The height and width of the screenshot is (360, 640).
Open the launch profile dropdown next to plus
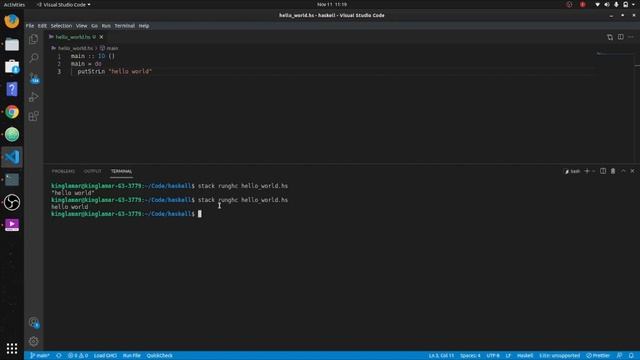click(x=593, y=171)
